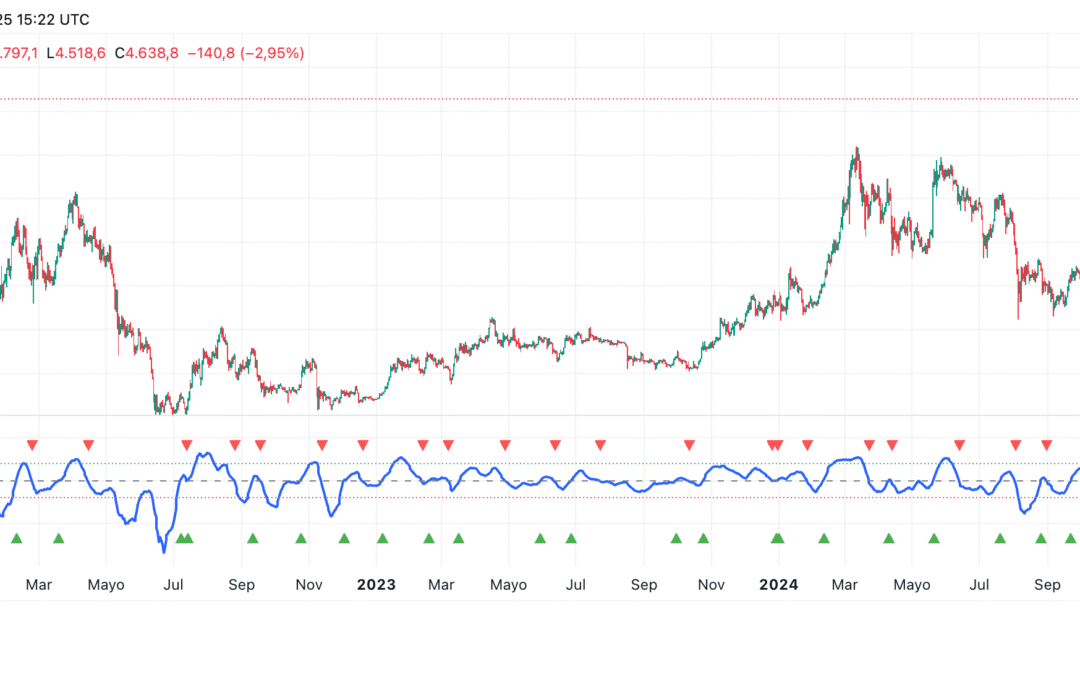
Task: Click the blue oscillator's deepest trough
Action: [163, 550]
